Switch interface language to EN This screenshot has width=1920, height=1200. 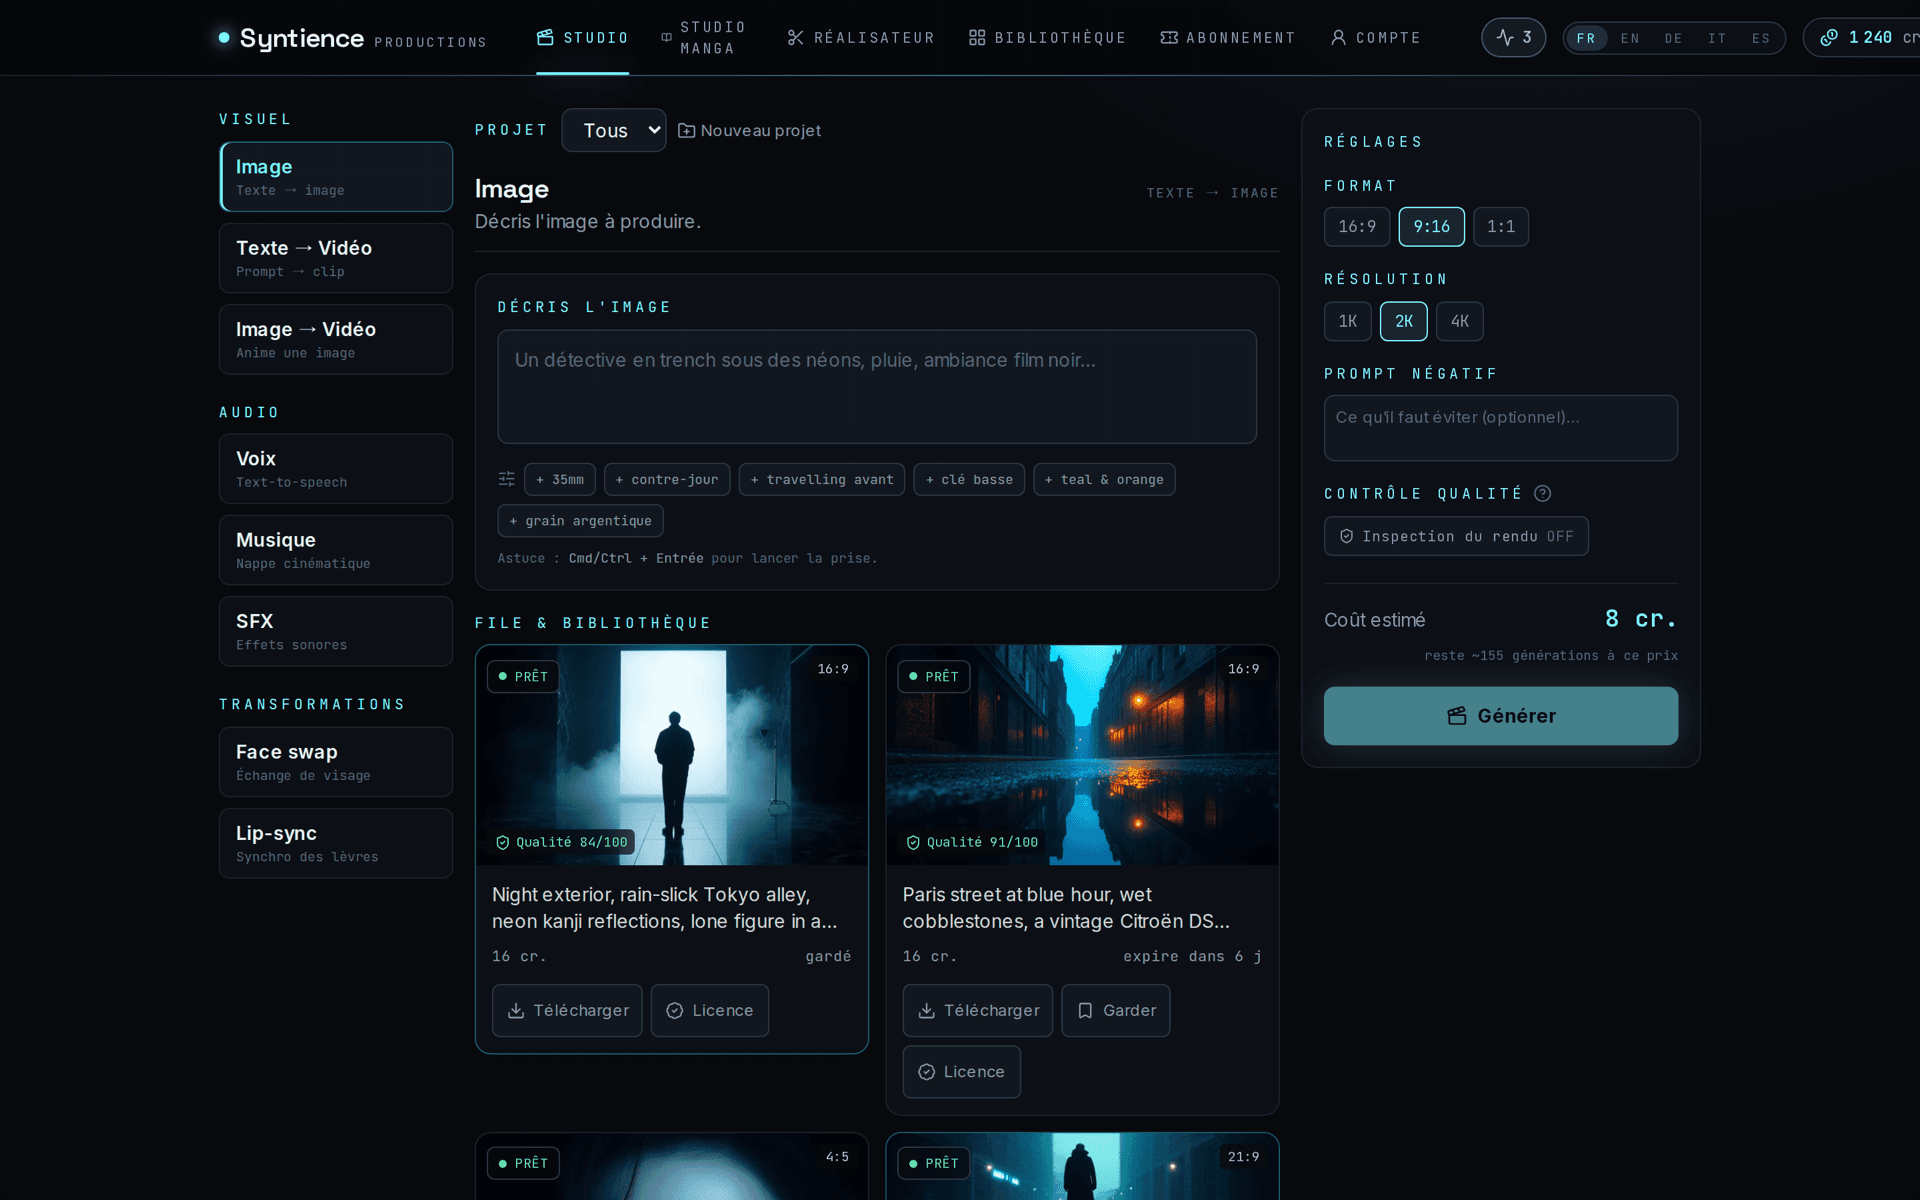point(1630,38)
